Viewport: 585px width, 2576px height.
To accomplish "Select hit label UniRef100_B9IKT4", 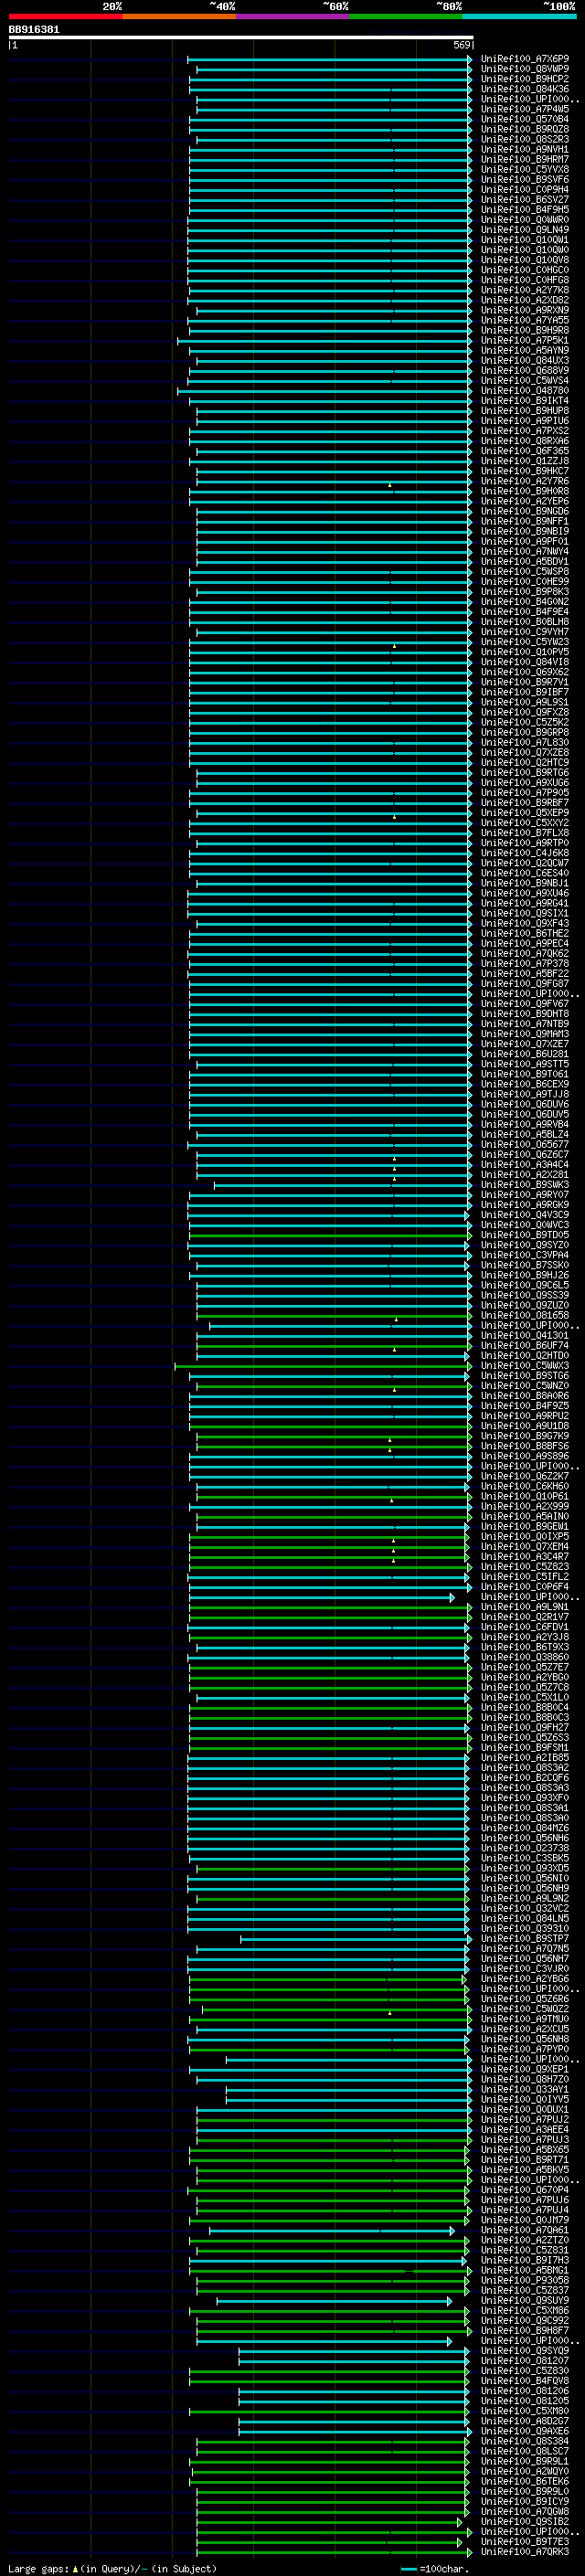I will pos(525,401).
